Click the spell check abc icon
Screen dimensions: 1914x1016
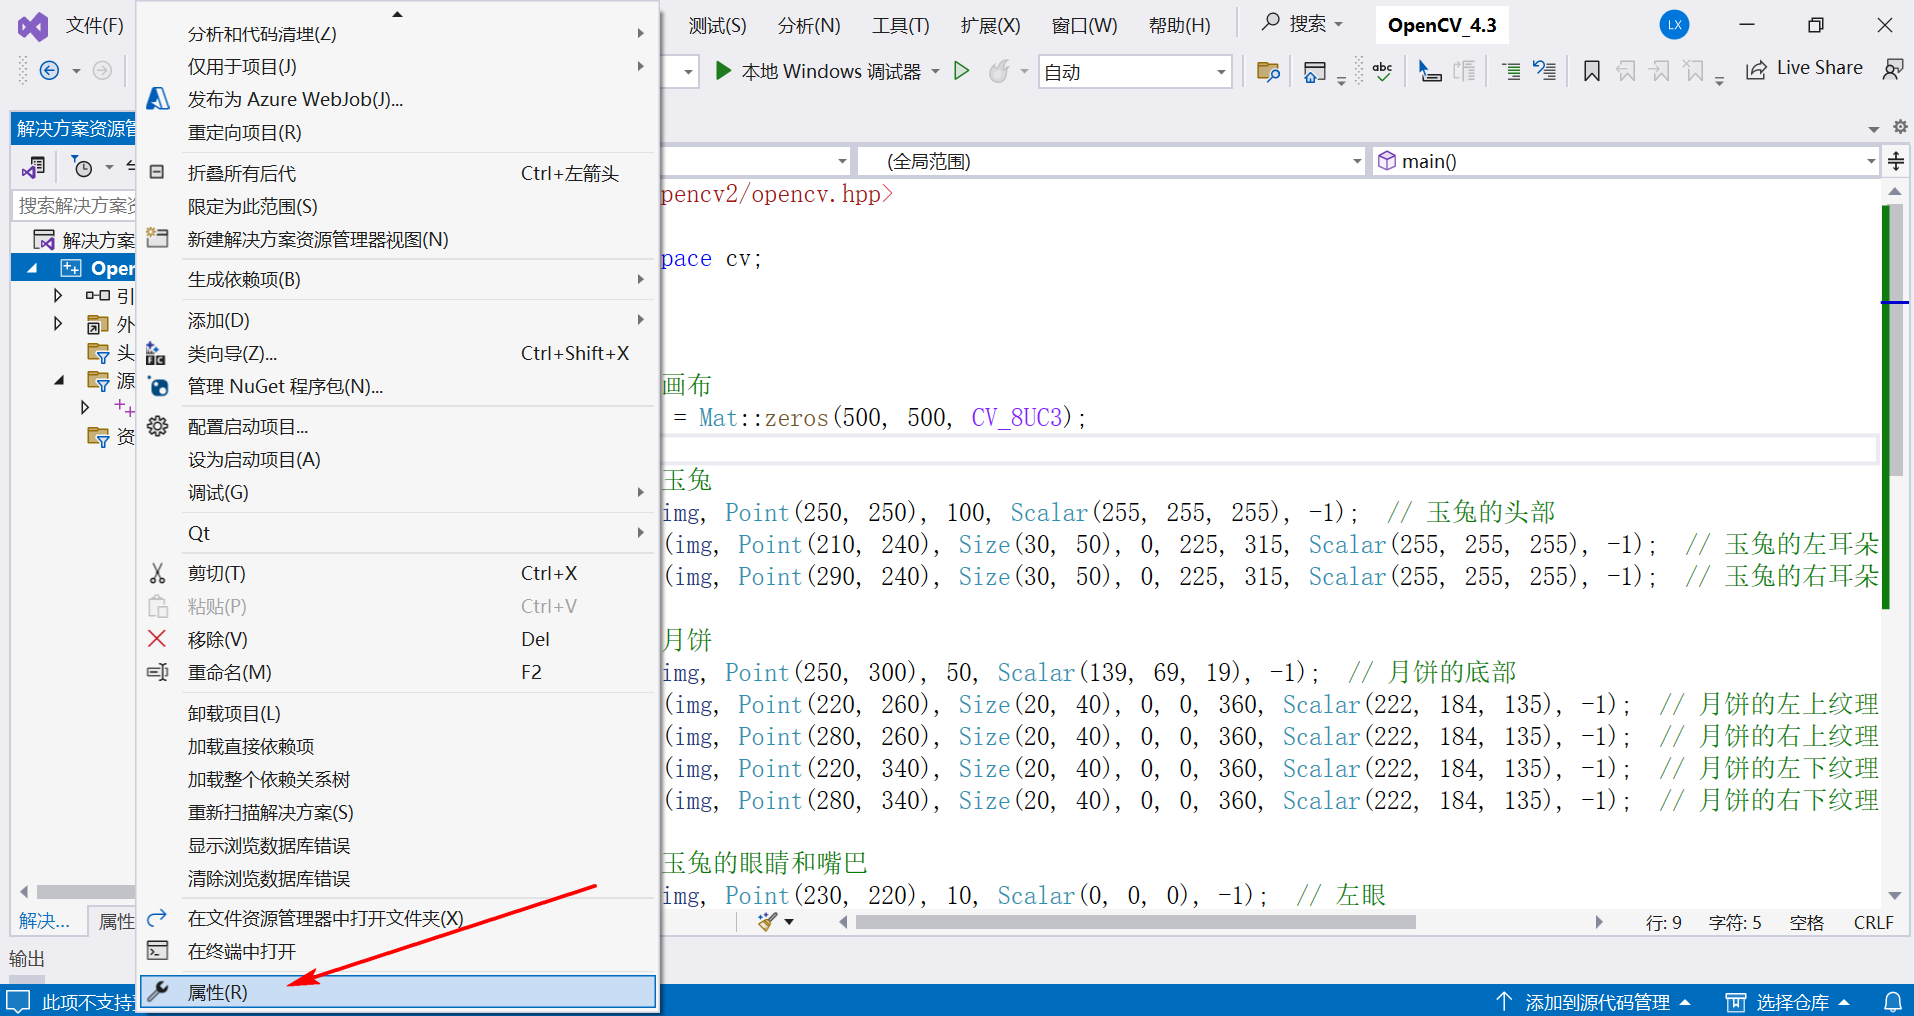[x=1383, y=71]
